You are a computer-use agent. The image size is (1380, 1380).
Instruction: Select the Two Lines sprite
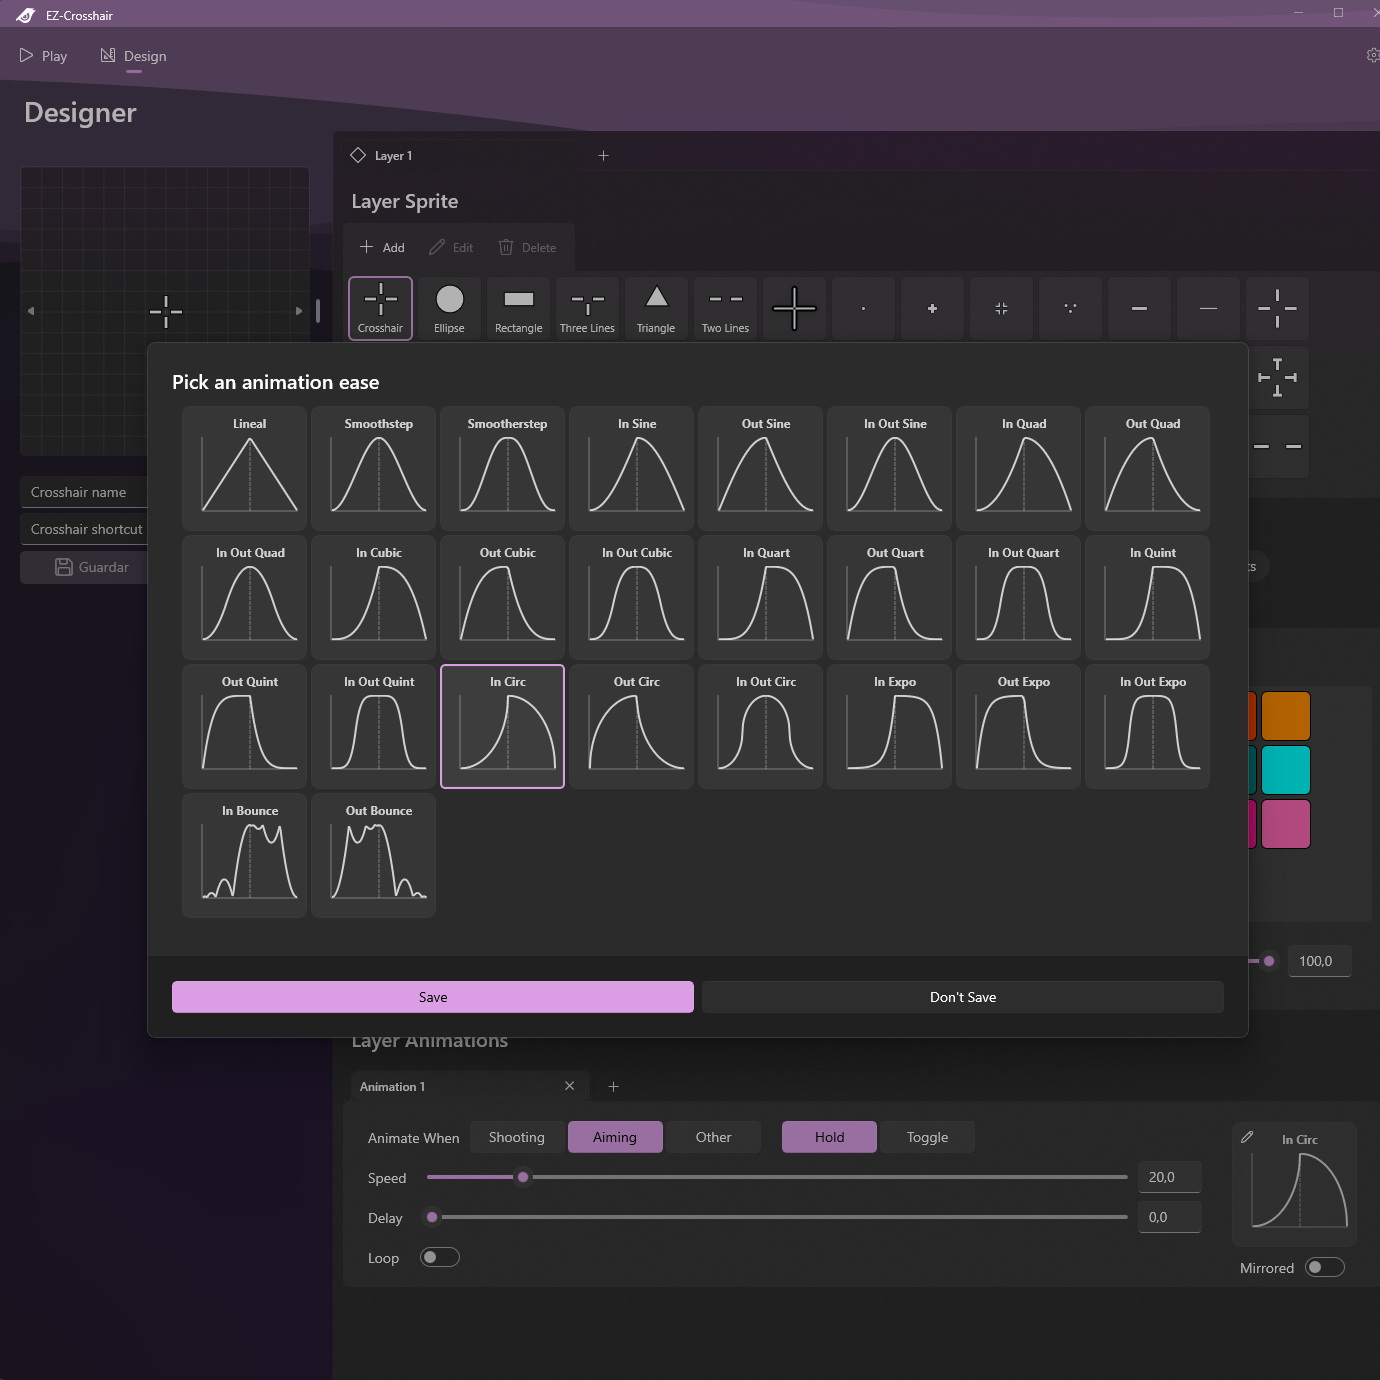point(725,308)
